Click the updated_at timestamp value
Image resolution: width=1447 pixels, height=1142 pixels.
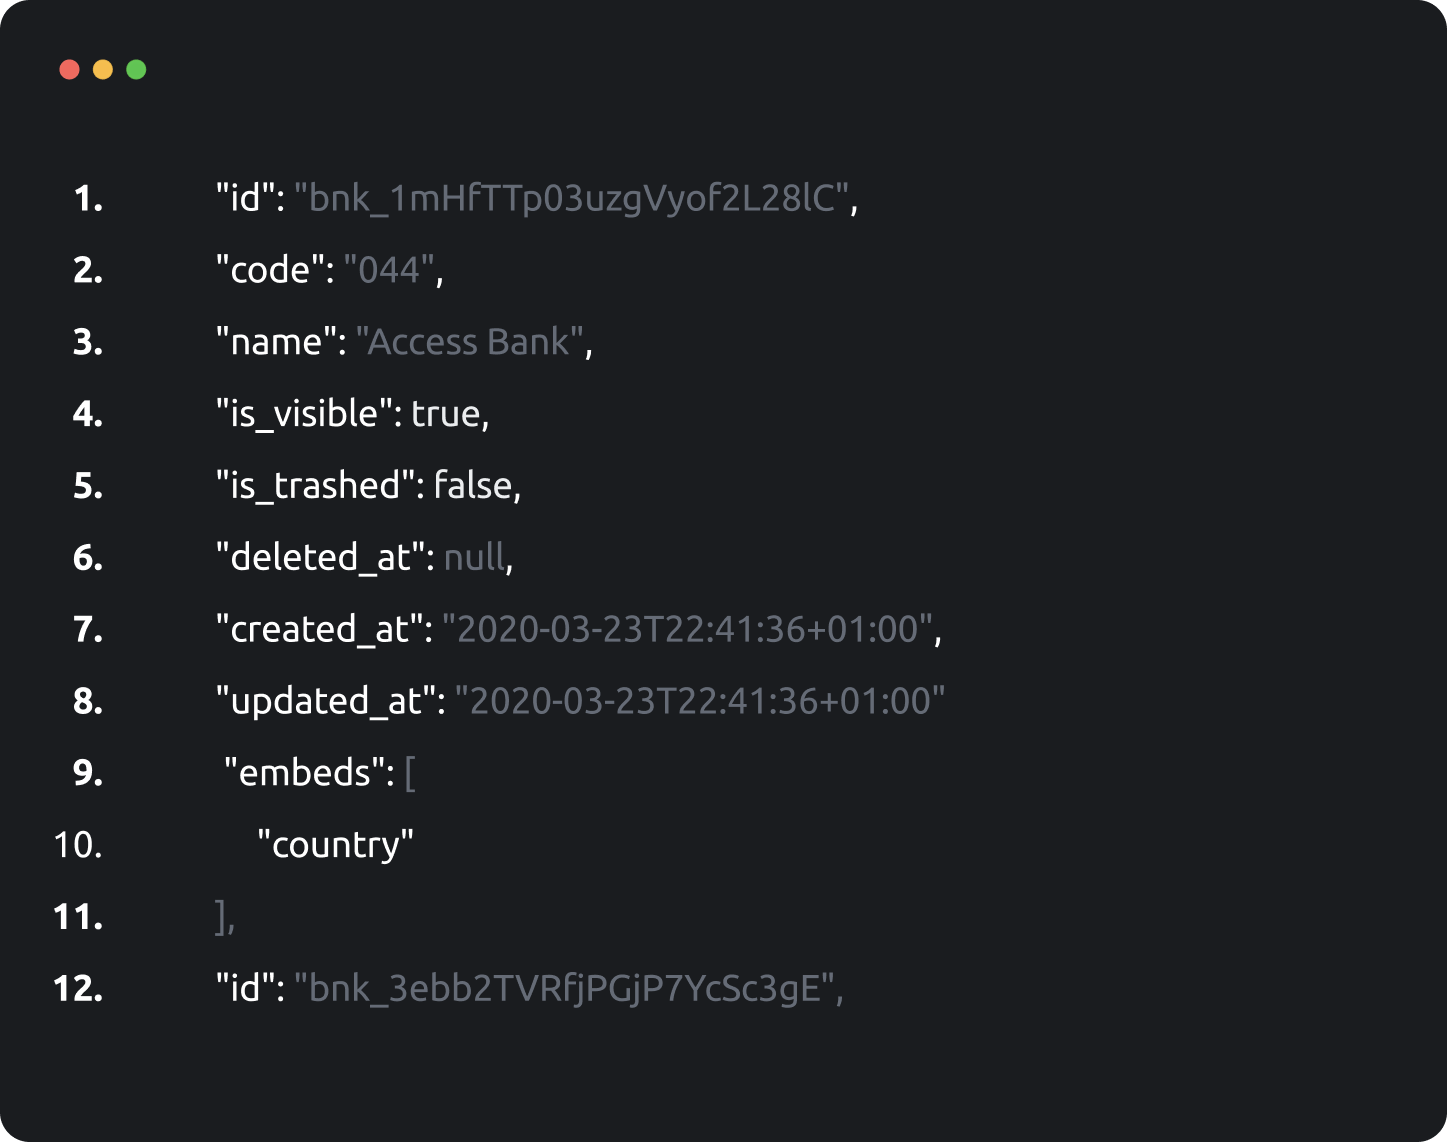[x=699, y=702]
